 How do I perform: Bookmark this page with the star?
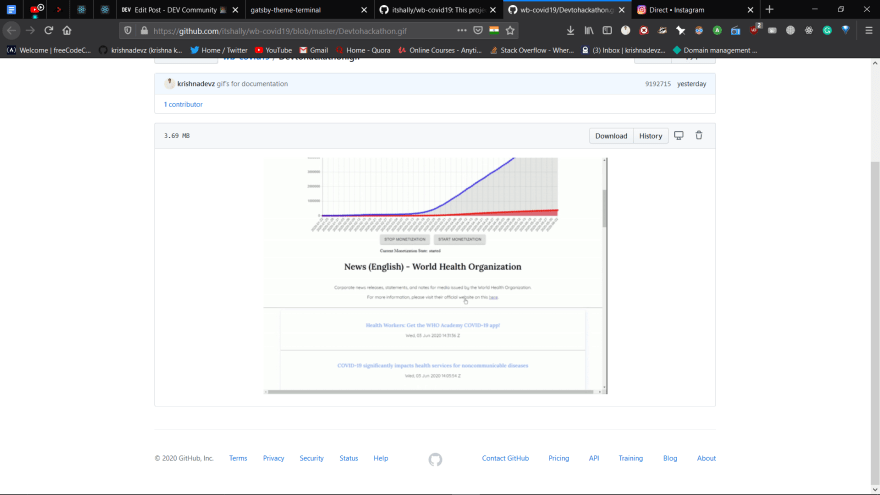click(x=510, y=30)
